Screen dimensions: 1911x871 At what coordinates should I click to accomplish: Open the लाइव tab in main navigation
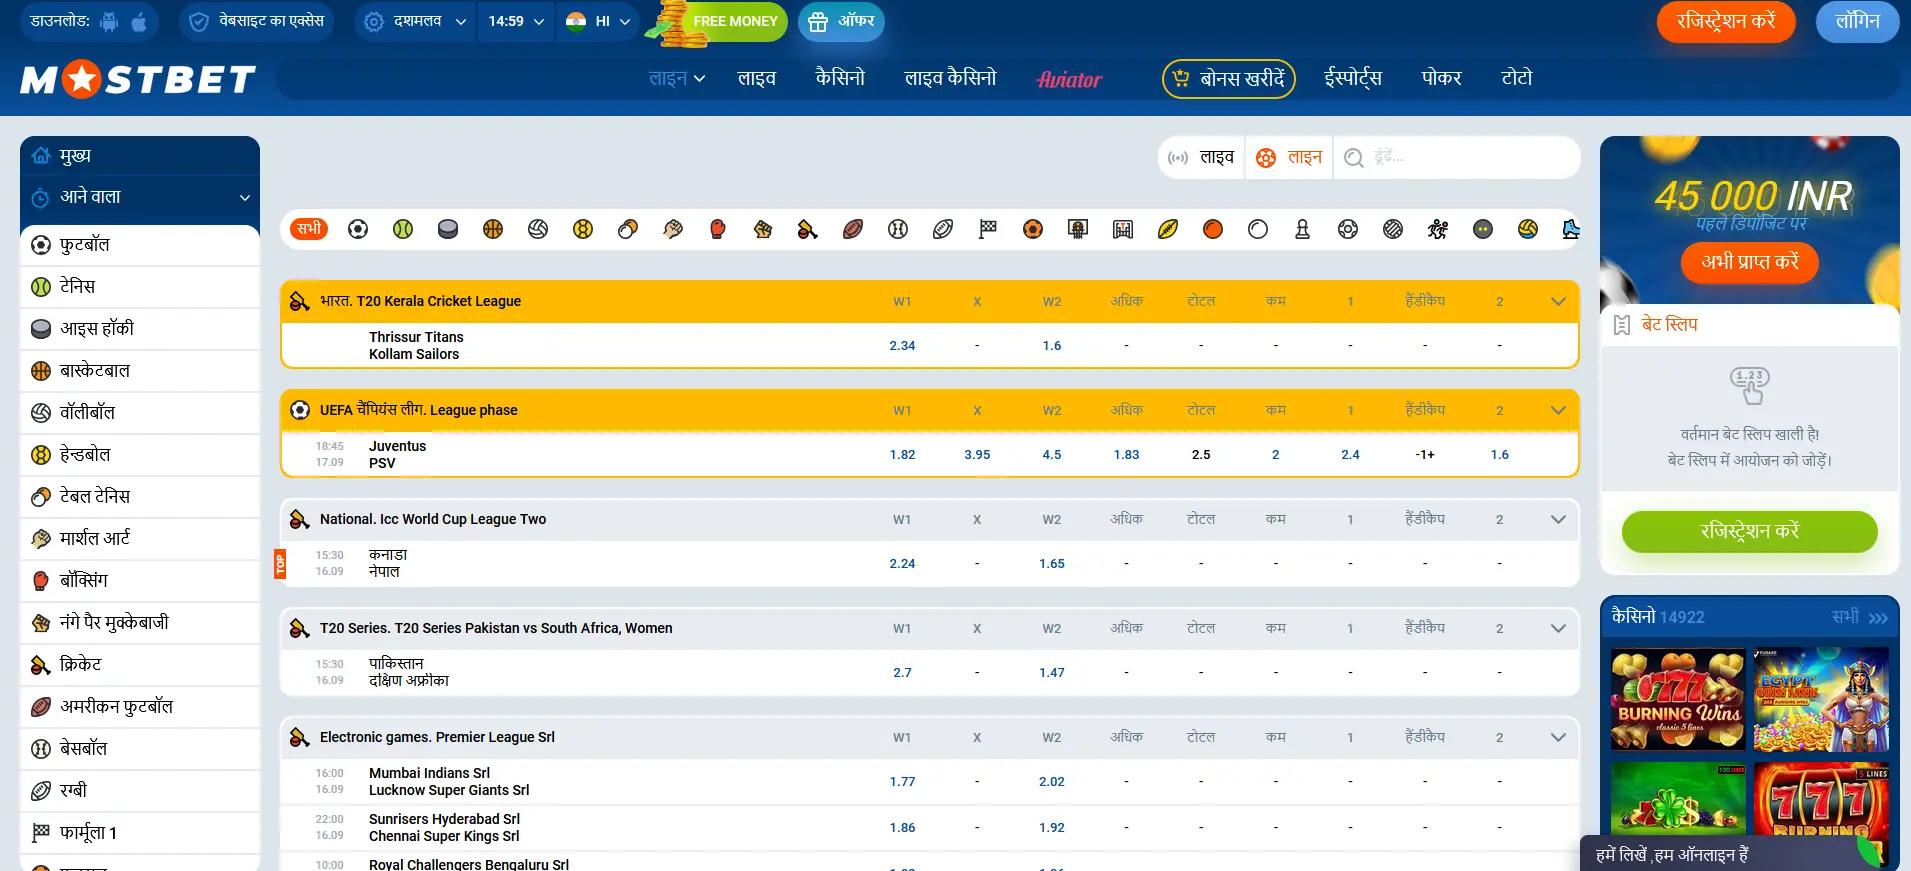(757, 78)
